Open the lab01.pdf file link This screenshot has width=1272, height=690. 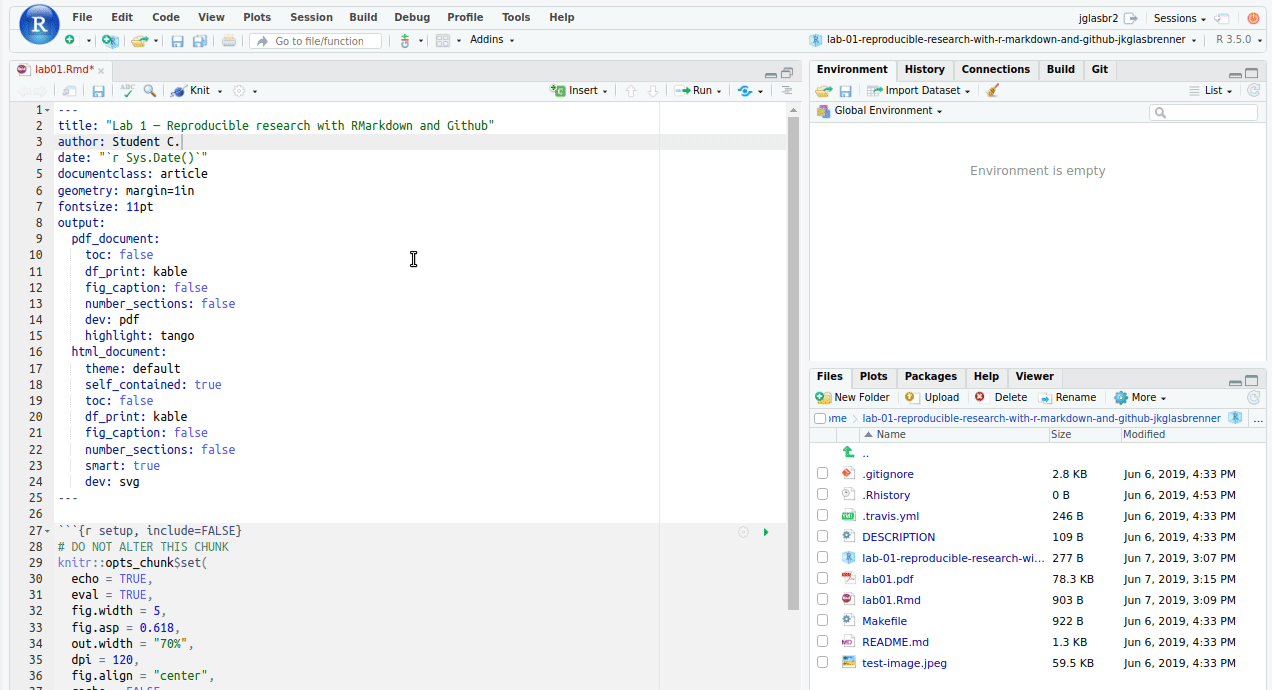click(887, 579)
